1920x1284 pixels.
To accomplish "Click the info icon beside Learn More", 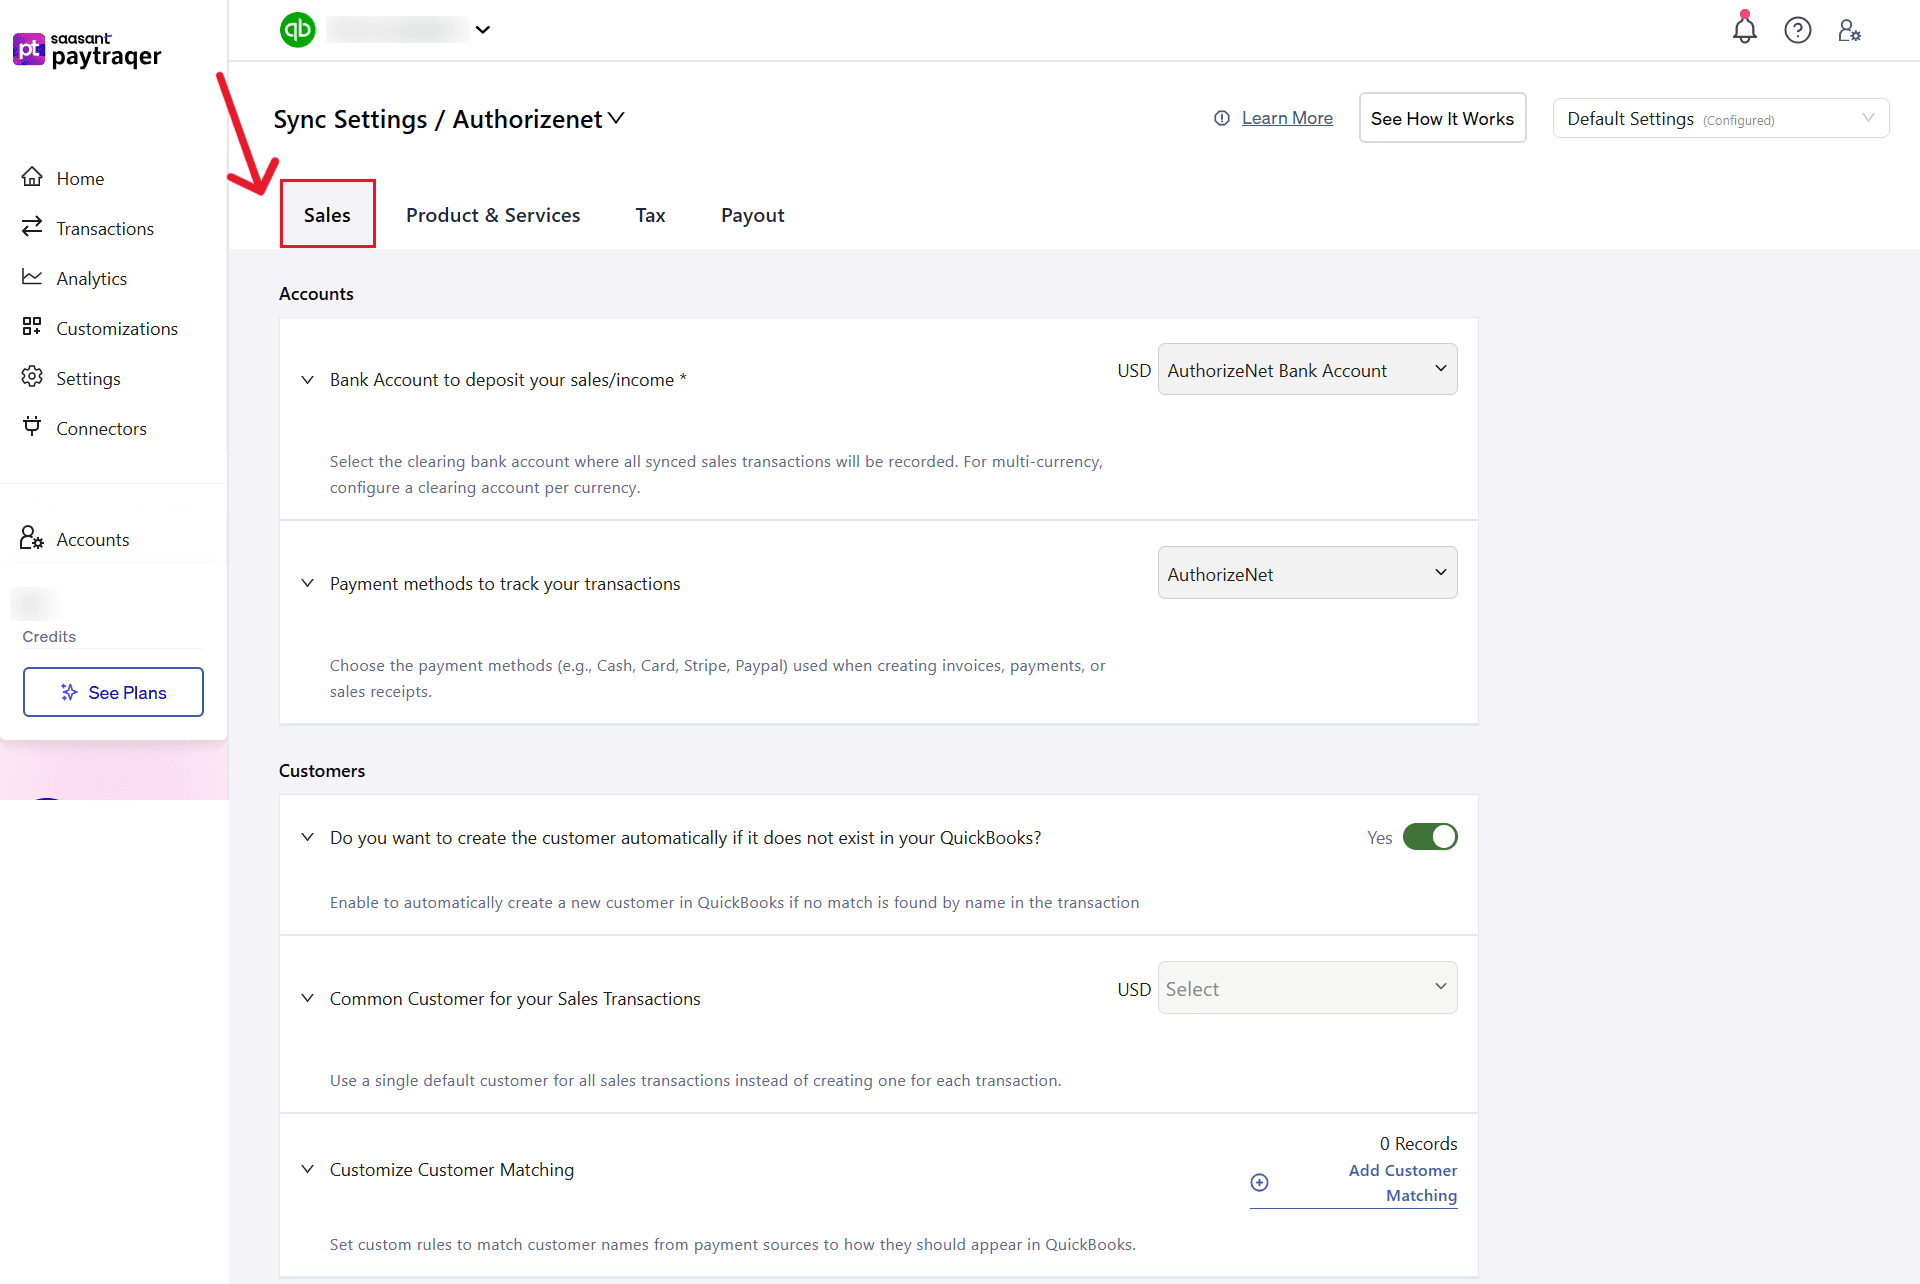I will tap(1222, 118).
